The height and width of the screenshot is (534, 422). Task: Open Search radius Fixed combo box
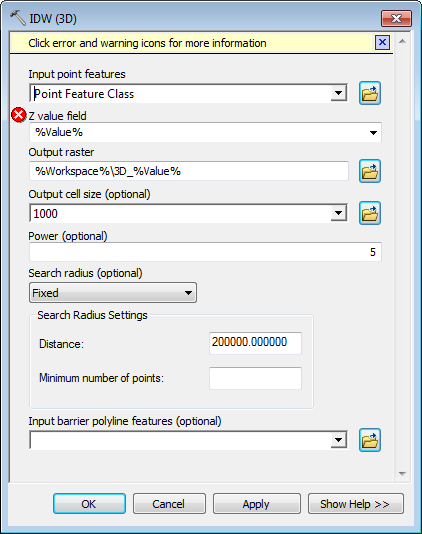click(x=113, y=293)
